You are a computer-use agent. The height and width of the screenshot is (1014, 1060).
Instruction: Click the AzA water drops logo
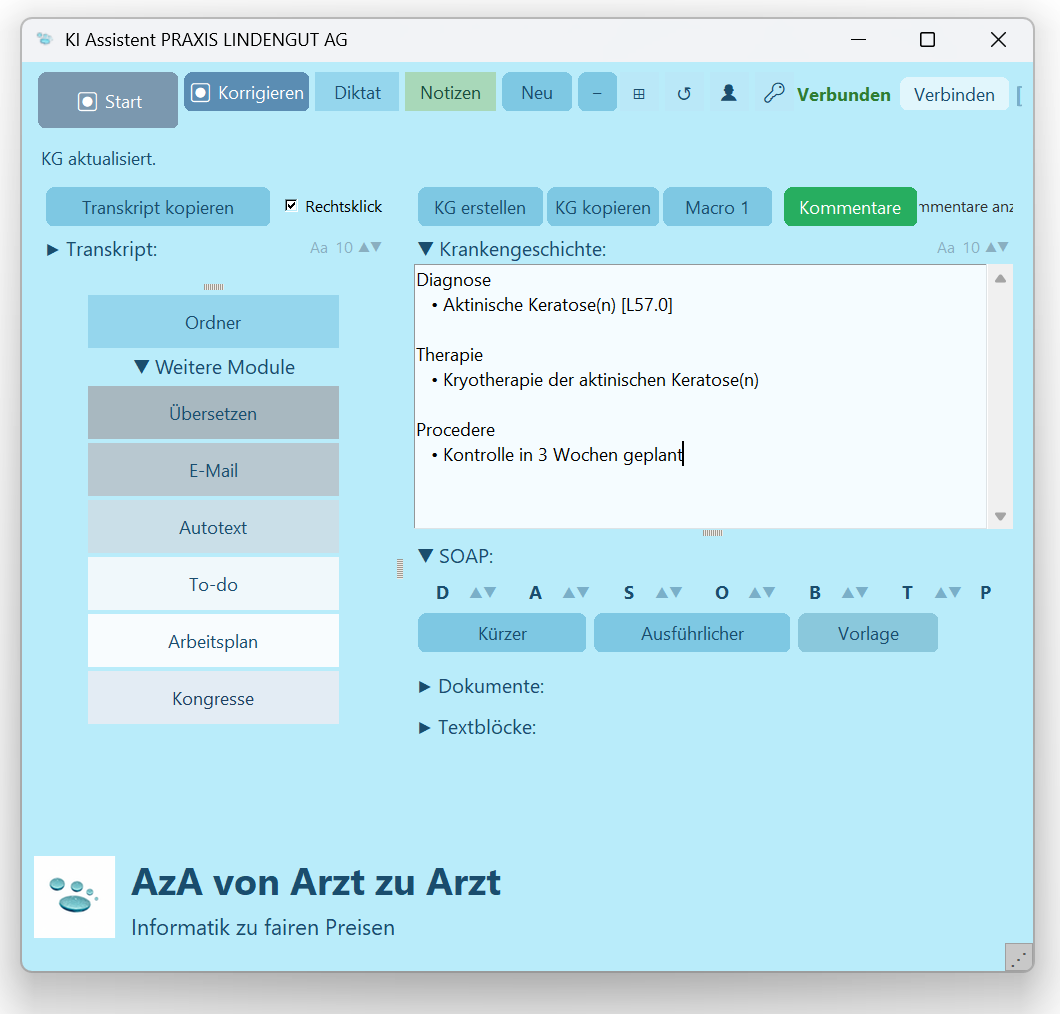[x=74, y=896]
